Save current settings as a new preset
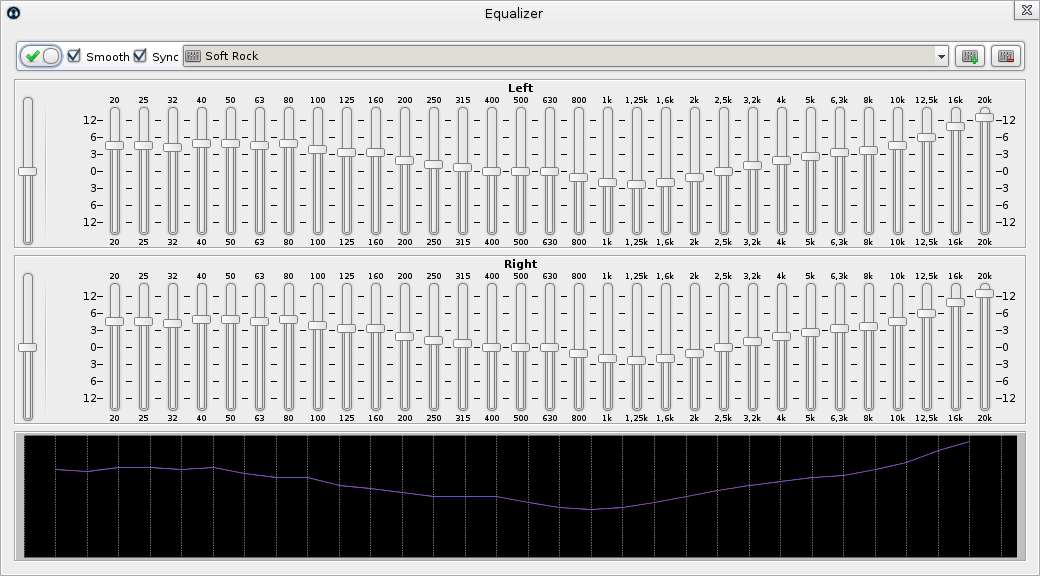 pos(967,56)
